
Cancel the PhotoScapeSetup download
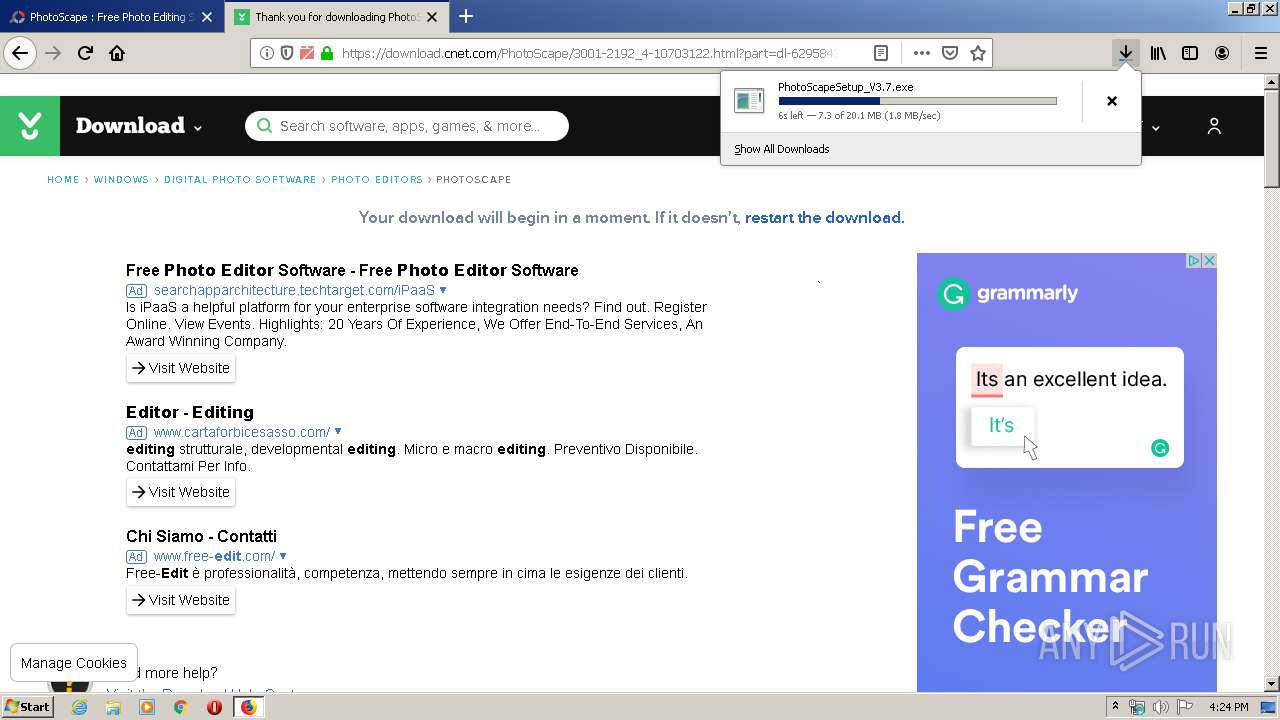(x=1111, y=101)
